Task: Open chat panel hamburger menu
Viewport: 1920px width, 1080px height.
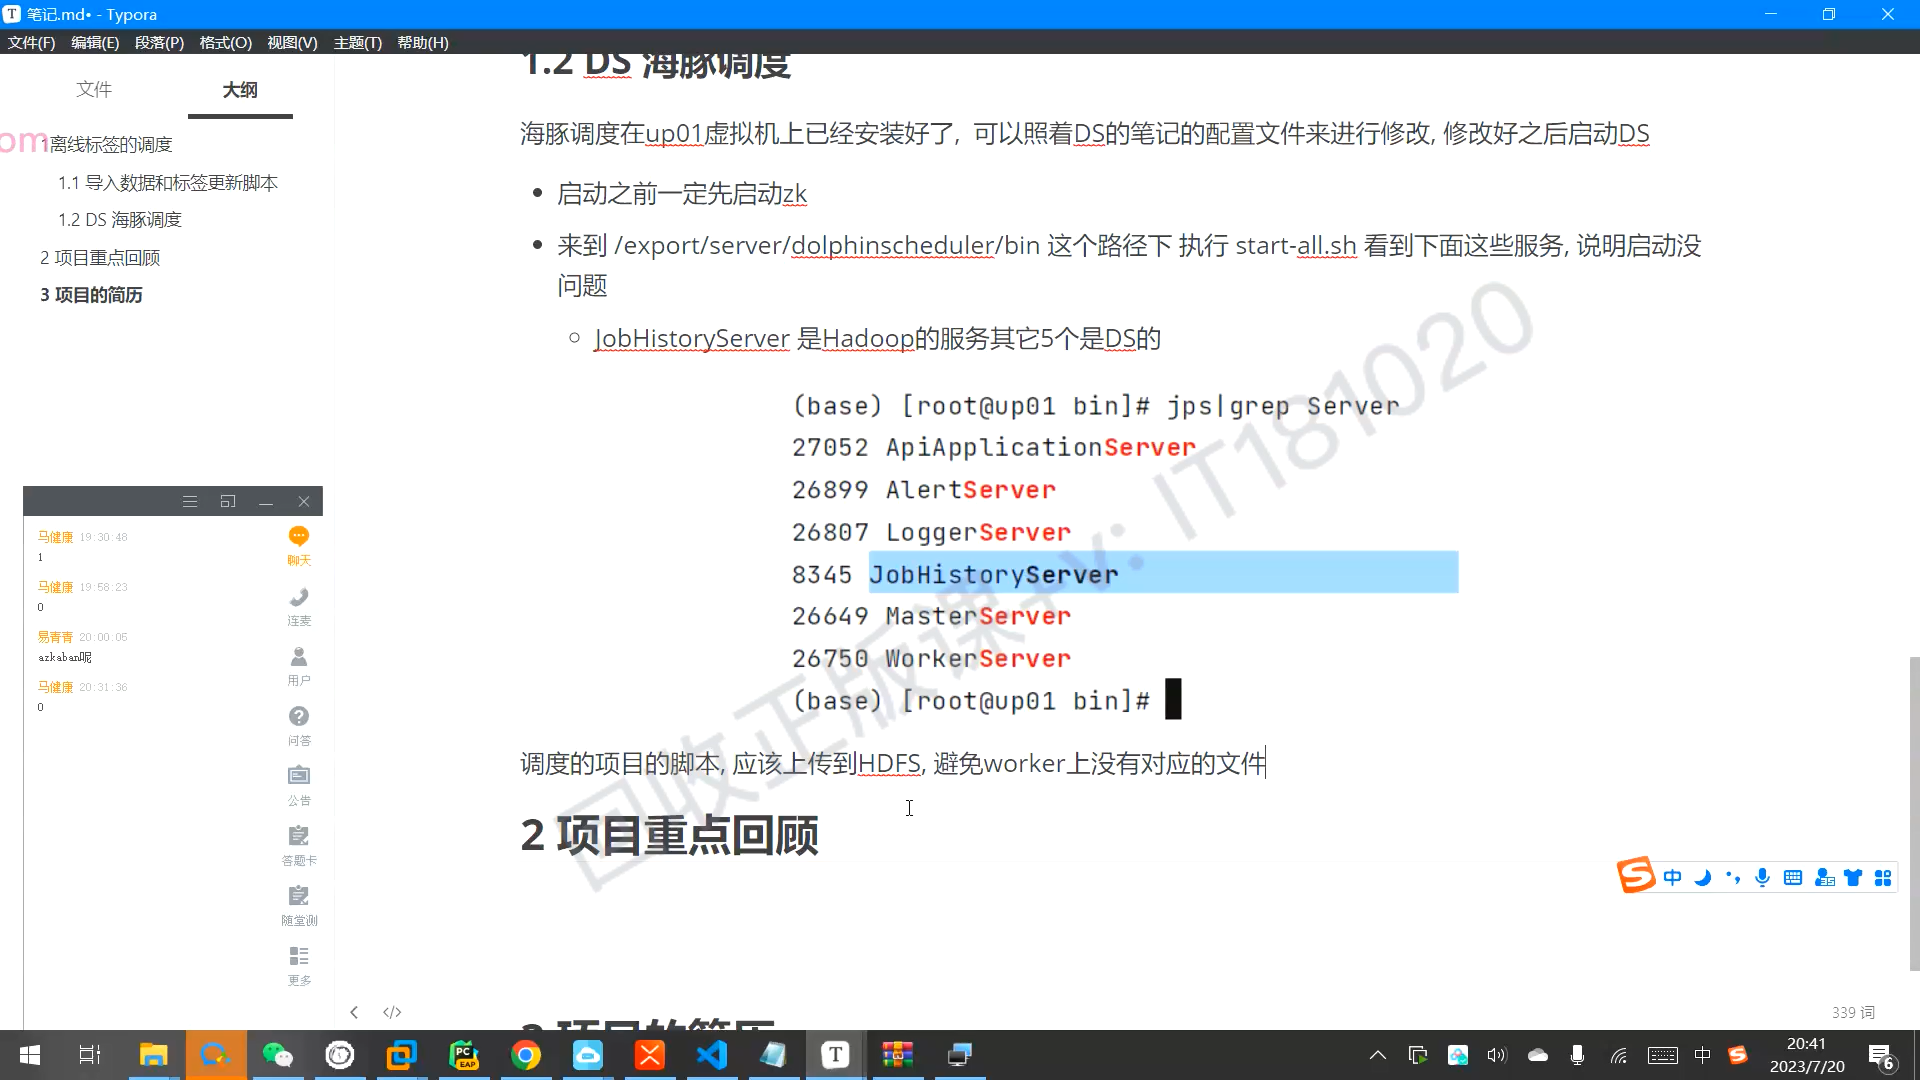Action: click(x=190, y=501)
